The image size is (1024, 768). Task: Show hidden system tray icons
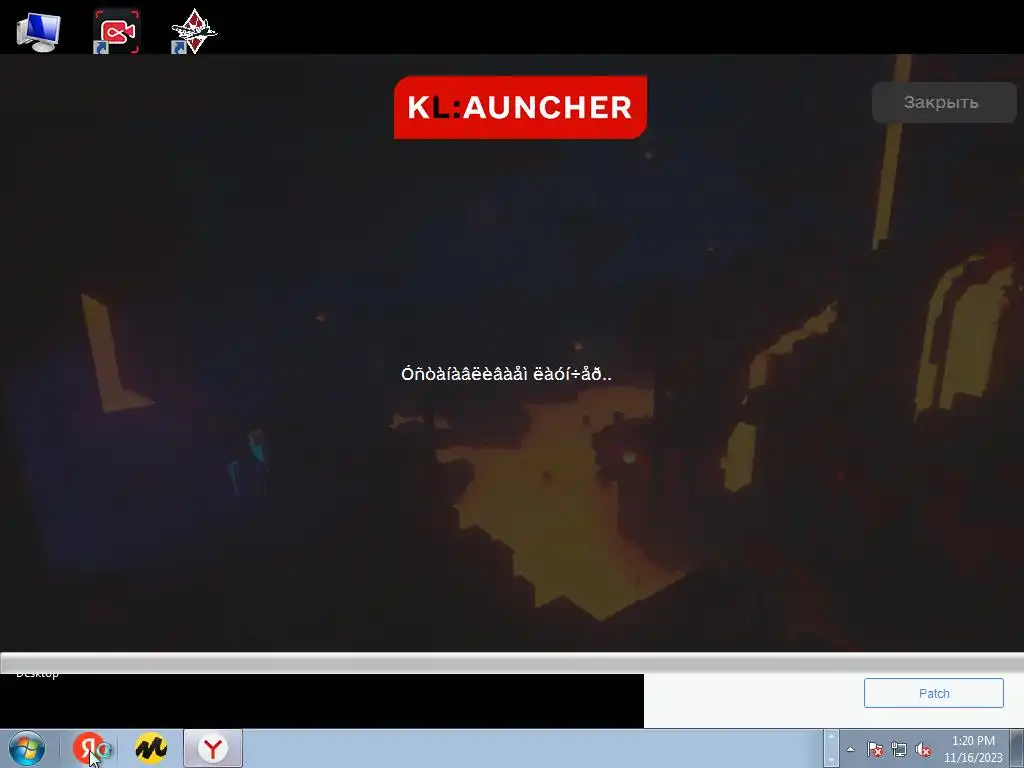[x=850, y=749]
